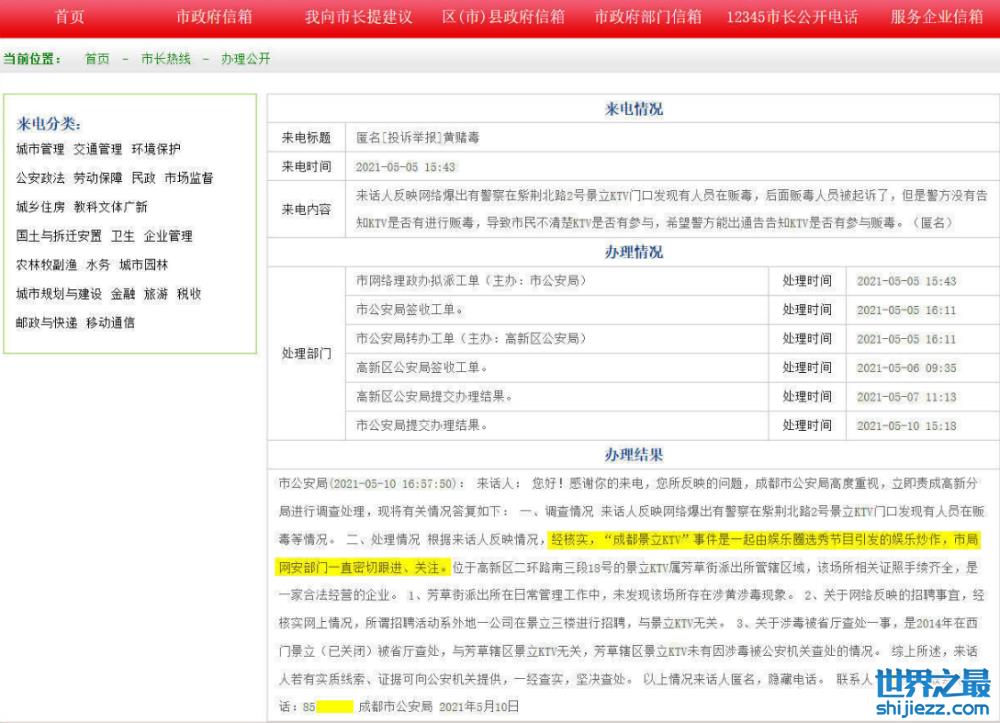Open 服务企业信箱 navigation item
Image resolution: width=1000 pixels, height=723 pixels.
click(936, 17)
